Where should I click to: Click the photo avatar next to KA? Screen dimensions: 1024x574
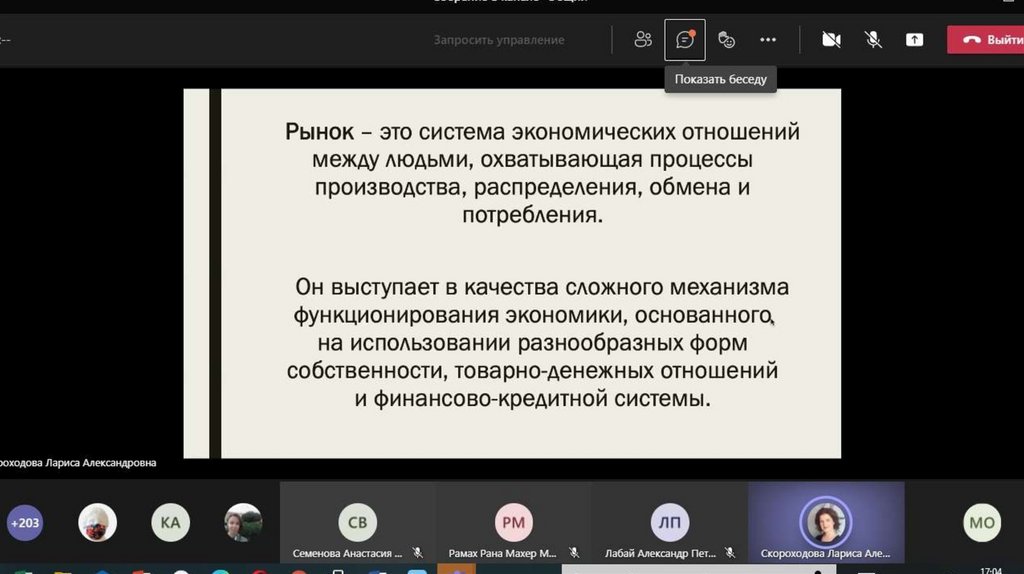(243, 522)
